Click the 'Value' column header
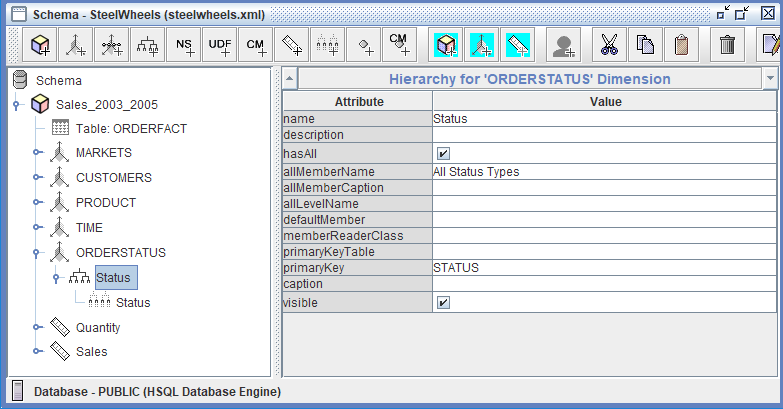 click(x=605, y=102)
